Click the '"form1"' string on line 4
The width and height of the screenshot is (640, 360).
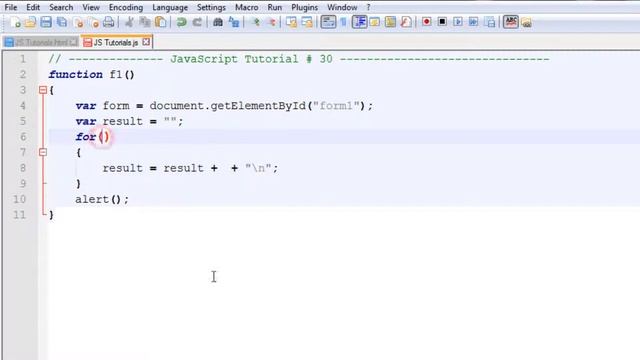[336, 106]
